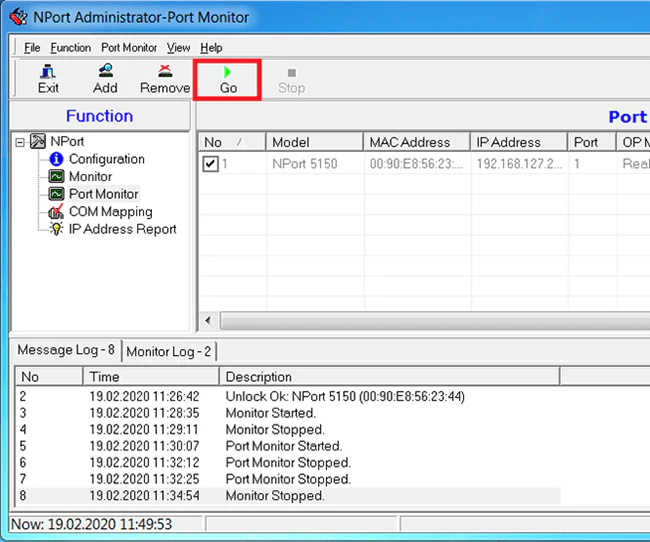Sort by the Port column header

(x=592, y=142)
